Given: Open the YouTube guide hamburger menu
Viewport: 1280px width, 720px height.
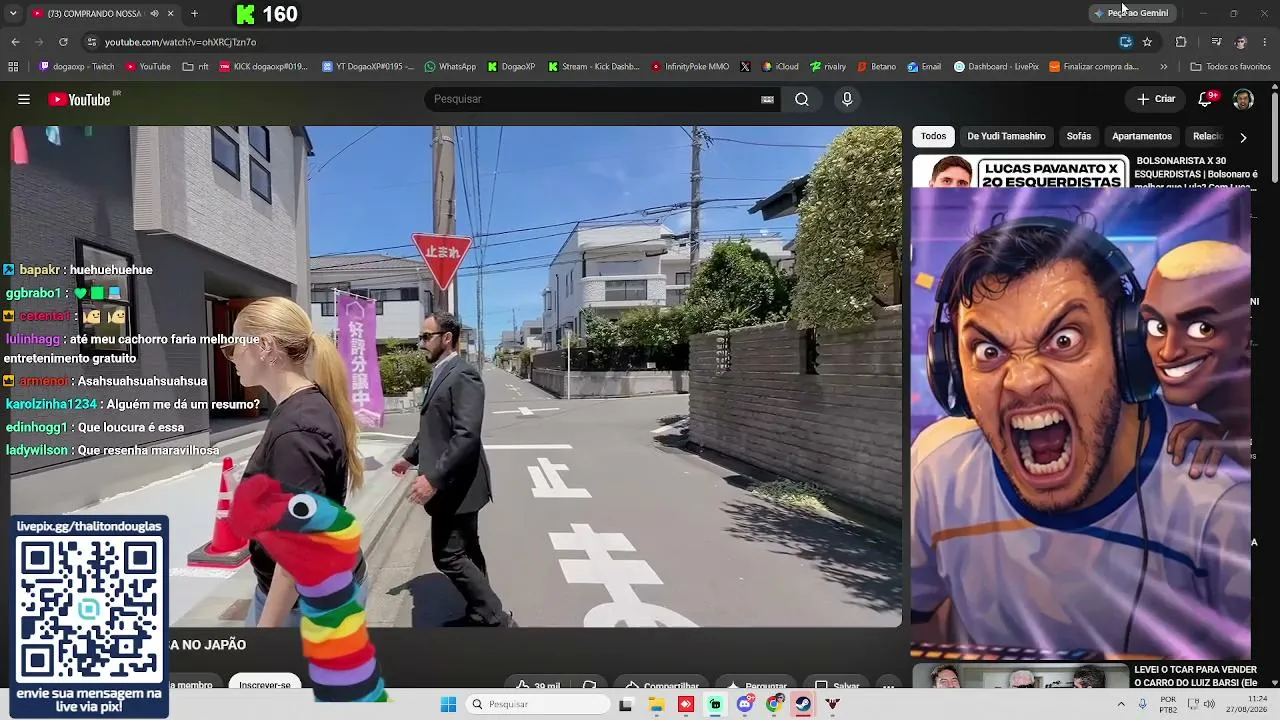Looking at the screenshot, I should pos(24,99).
